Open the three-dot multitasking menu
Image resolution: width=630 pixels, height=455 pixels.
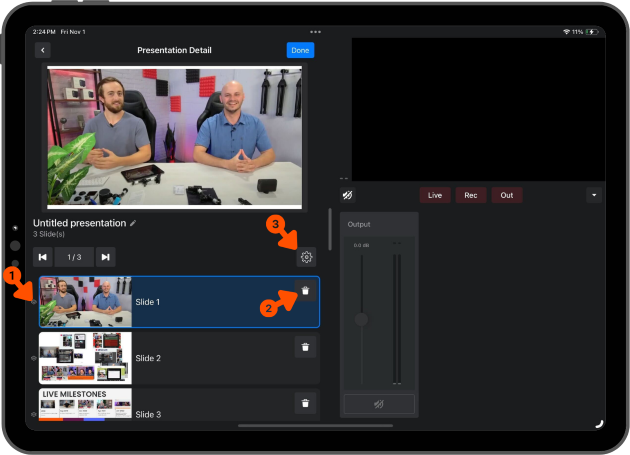(315, 32)
